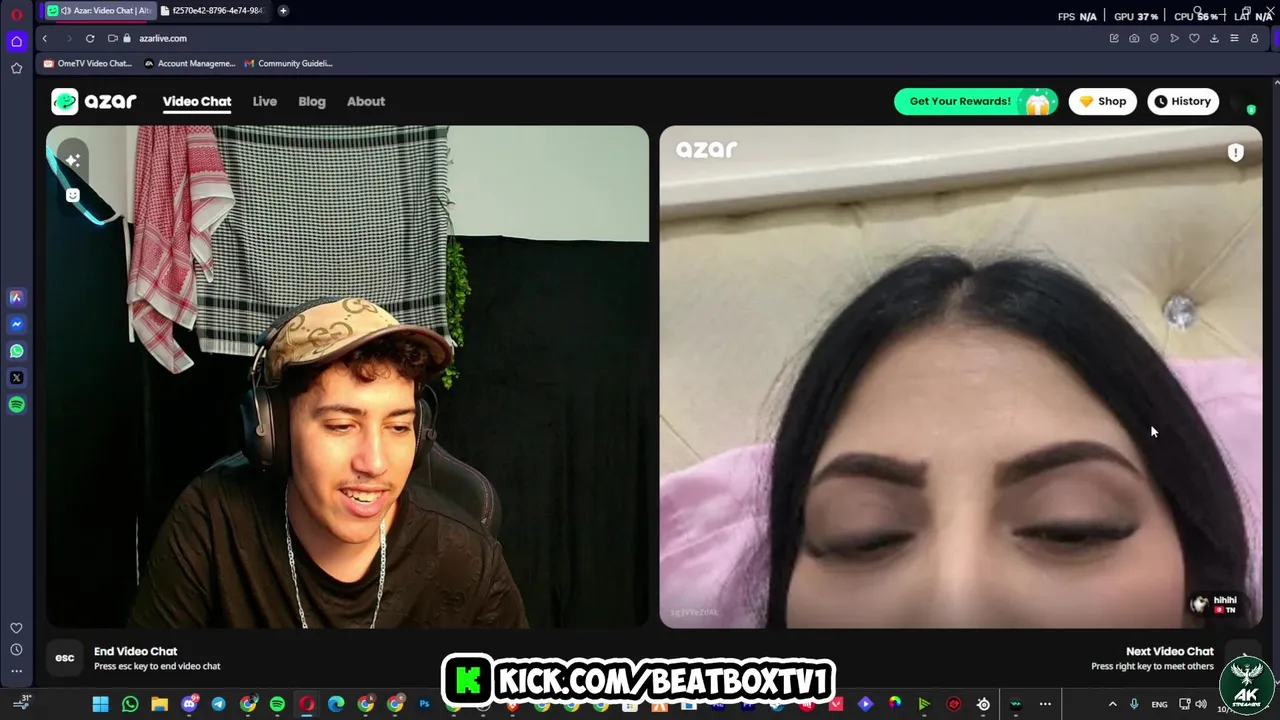
Task: Click the send/flow arrow icon in toolbar
Action: pyautogui.click(x=1174, y=38)
